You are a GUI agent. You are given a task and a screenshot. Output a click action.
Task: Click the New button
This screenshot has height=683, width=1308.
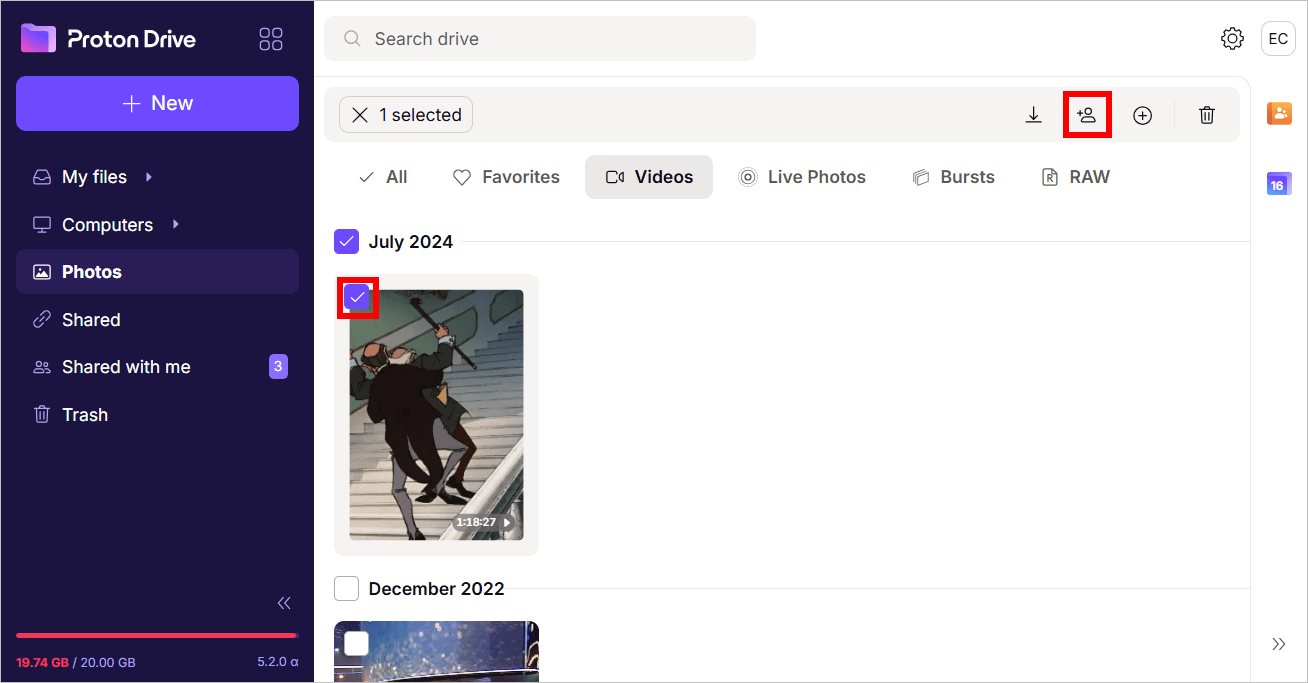point(157,103)
